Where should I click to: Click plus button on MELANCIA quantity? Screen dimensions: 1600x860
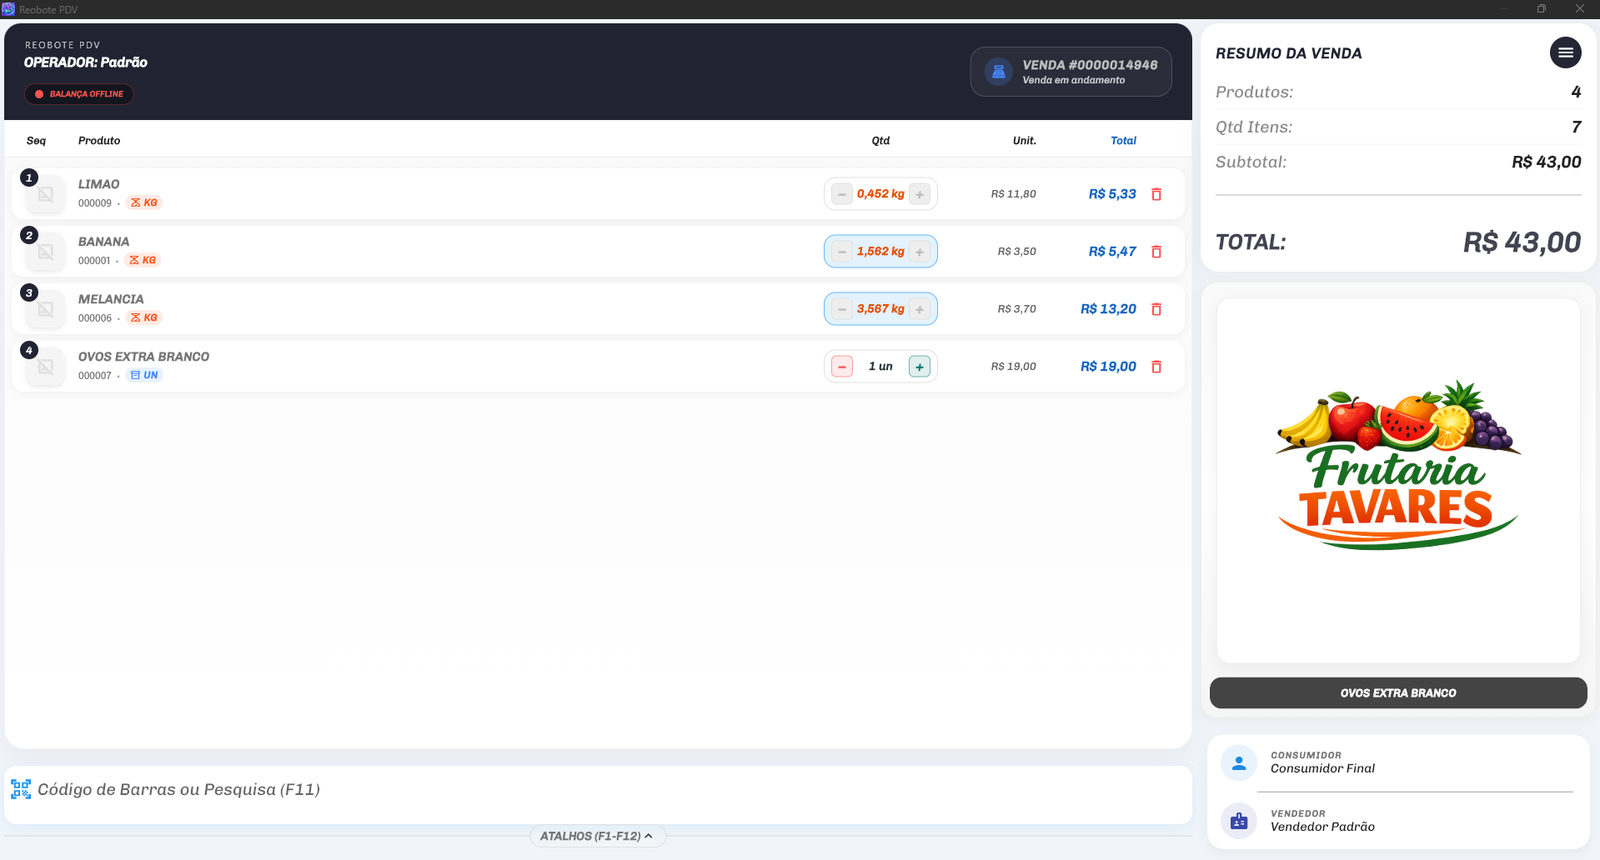919,309
